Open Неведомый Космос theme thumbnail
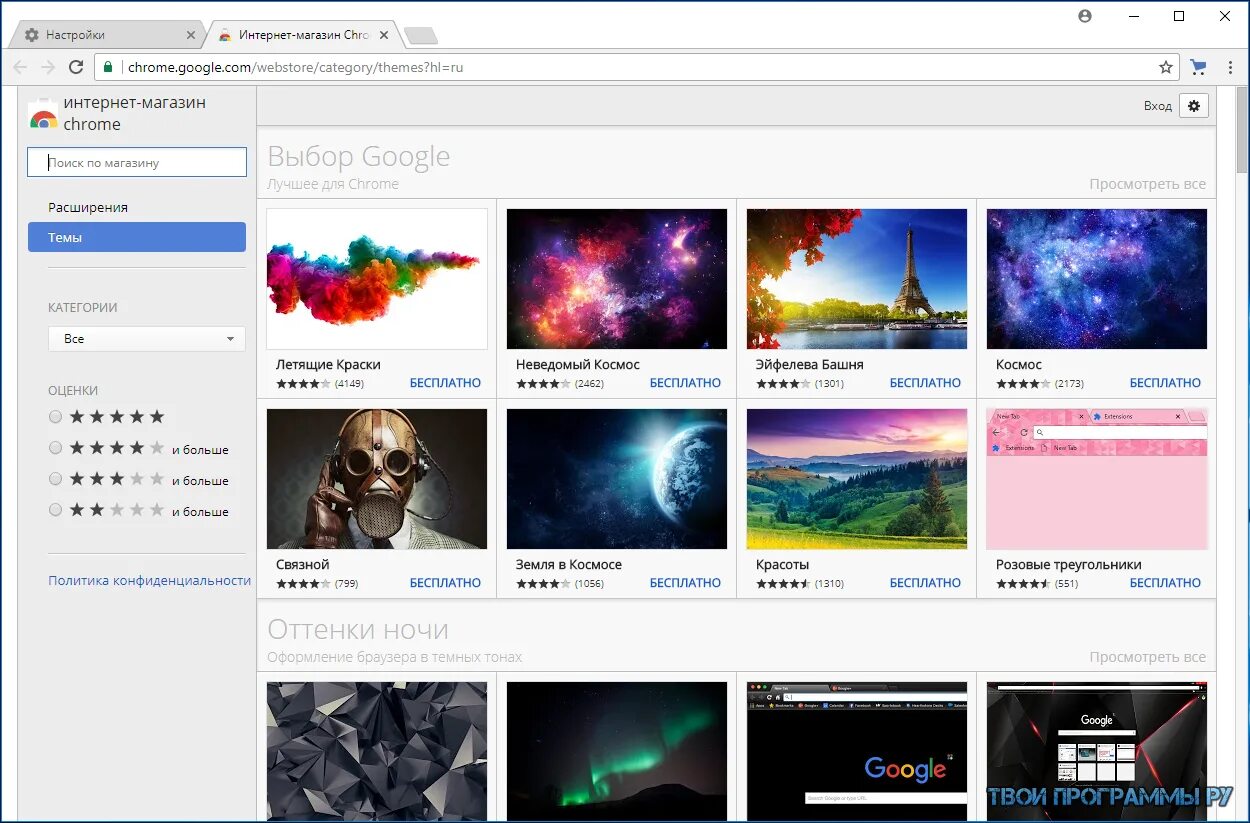Viewport: 1250px width, 823px height. (x=617, y=279)
